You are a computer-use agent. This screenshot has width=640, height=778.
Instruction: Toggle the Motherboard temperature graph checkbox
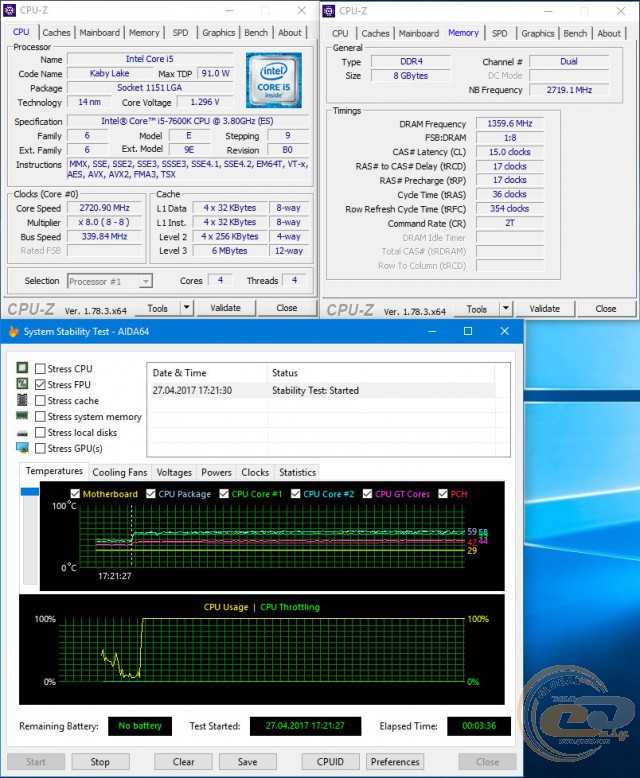[75, 494]
